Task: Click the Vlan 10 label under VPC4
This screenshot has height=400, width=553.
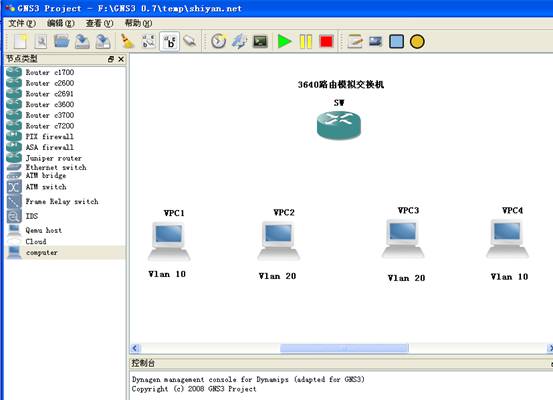Action: coord(509,277)
